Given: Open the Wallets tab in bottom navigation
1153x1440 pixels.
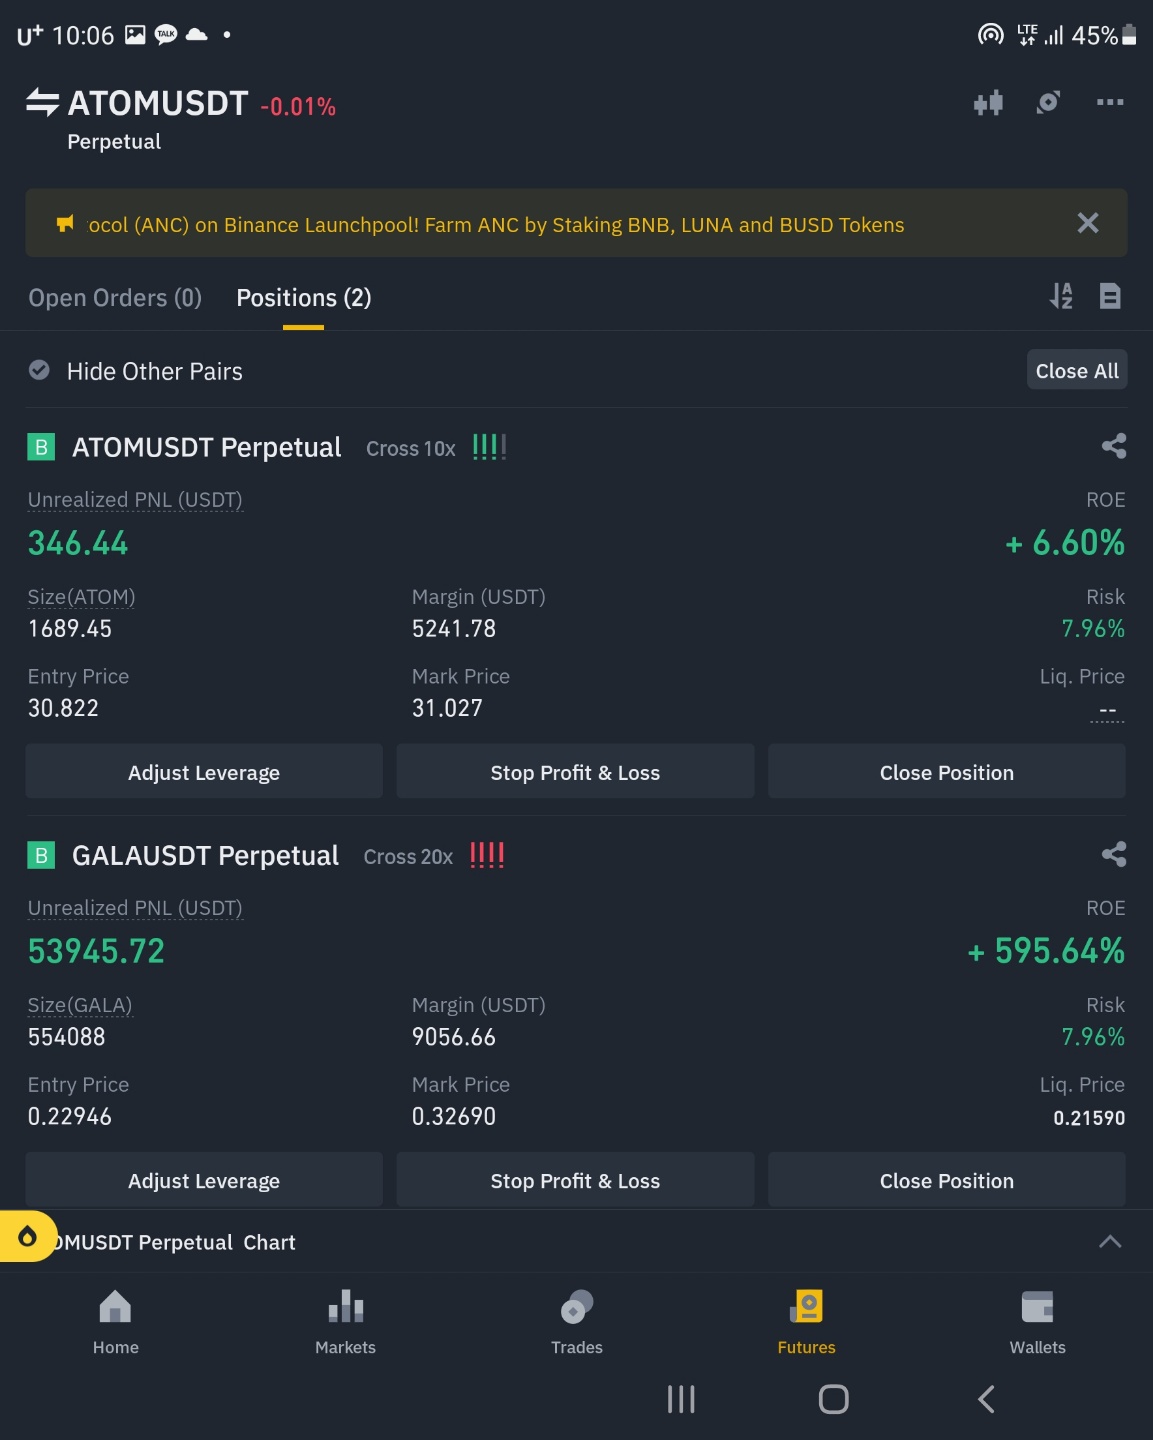Looking at the screenshot, I should pos(1037,1322).
